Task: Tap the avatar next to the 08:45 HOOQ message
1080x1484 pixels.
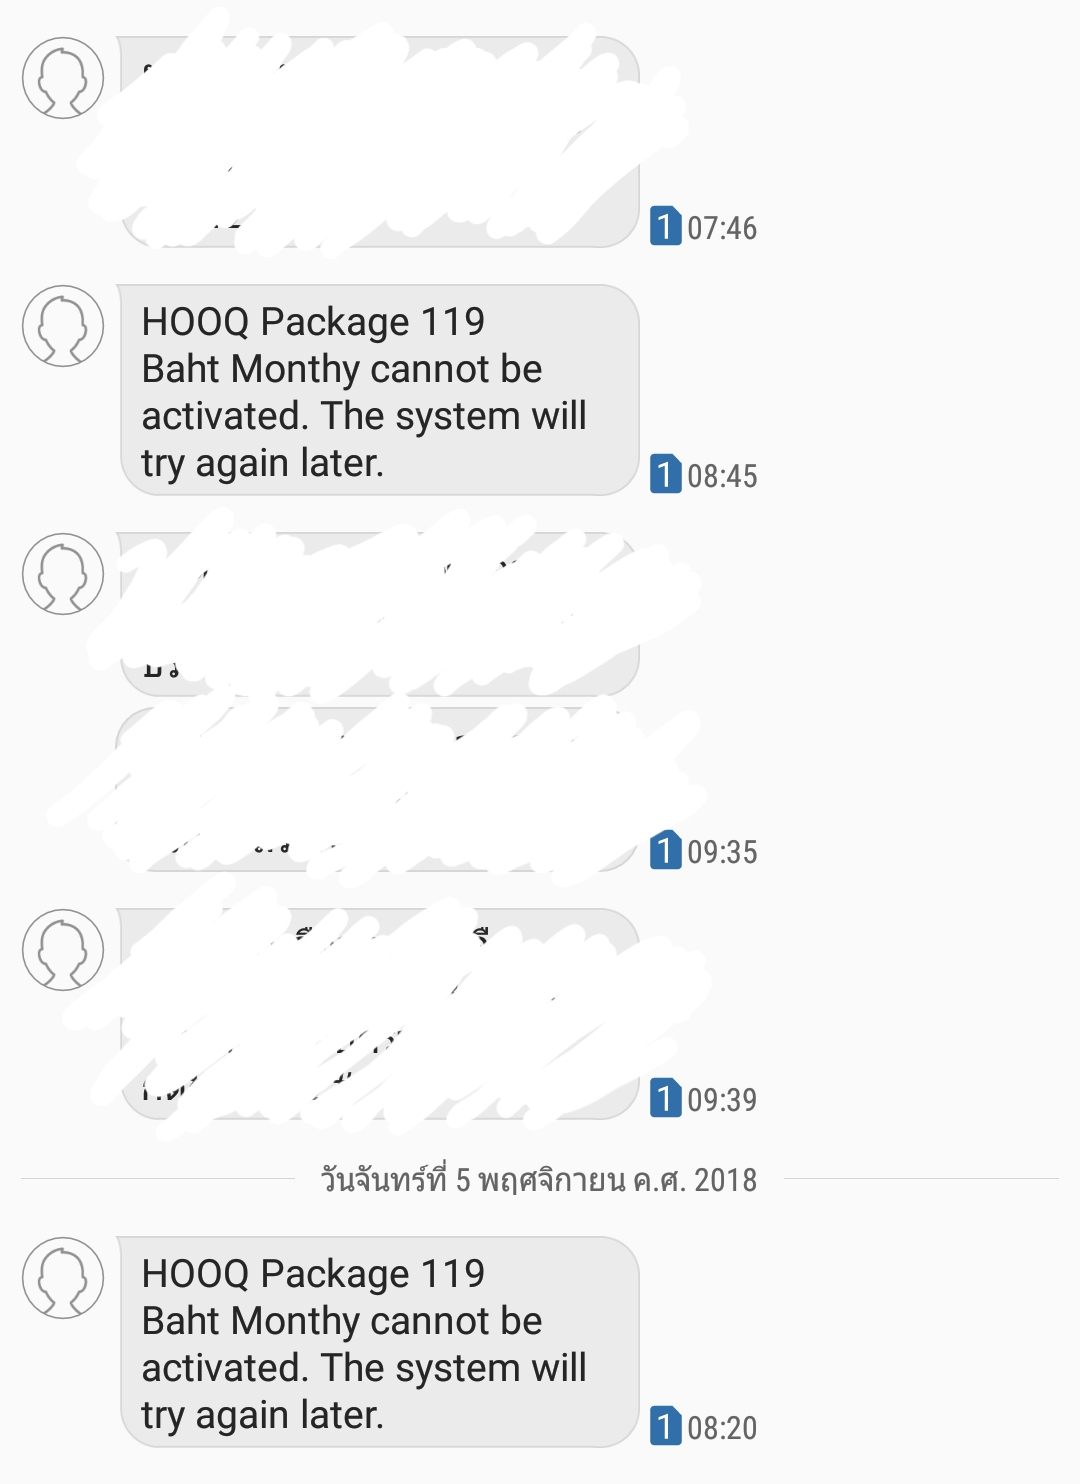Action: (63, 326)
